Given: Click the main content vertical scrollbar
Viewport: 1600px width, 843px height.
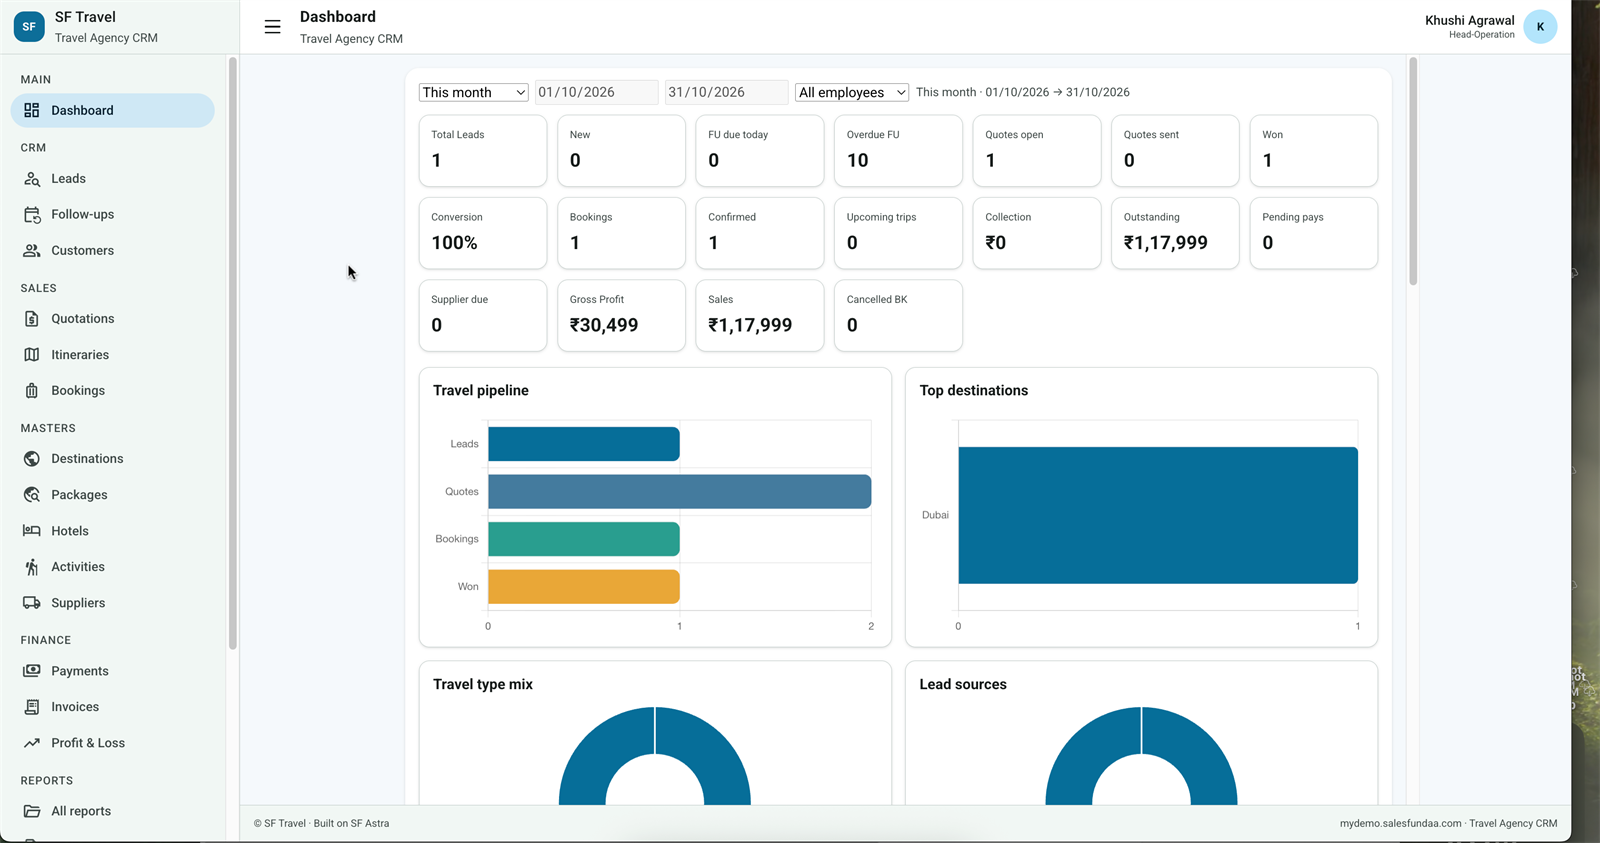Looking at the screenshot, I should (x=1413, y=171).
